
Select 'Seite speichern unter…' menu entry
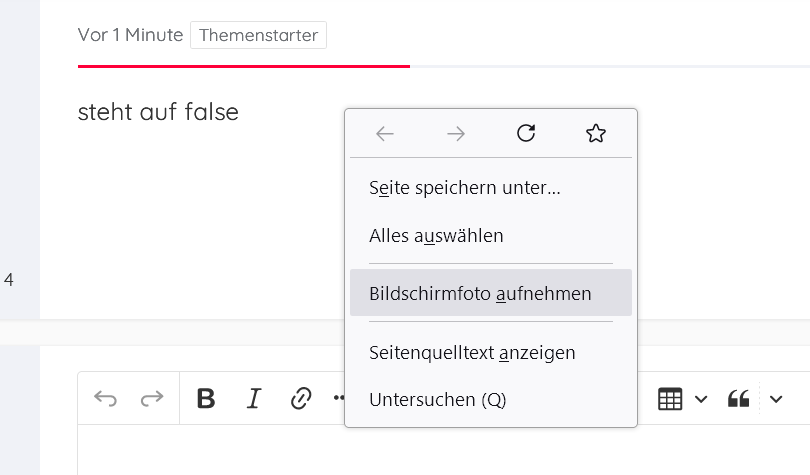tap(464, 187)
